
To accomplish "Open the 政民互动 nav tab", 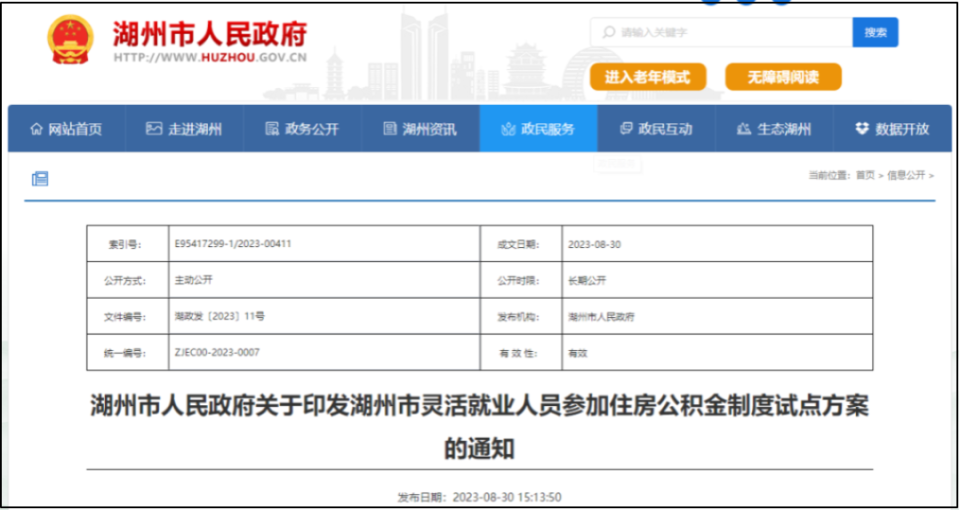I will (x=656, y=129).
